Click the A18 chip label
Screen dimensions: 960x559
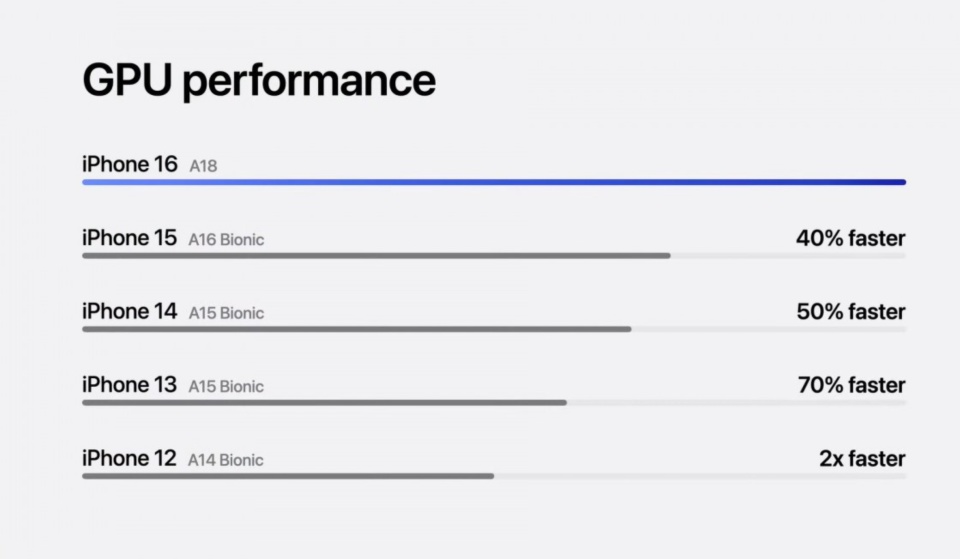203,166
